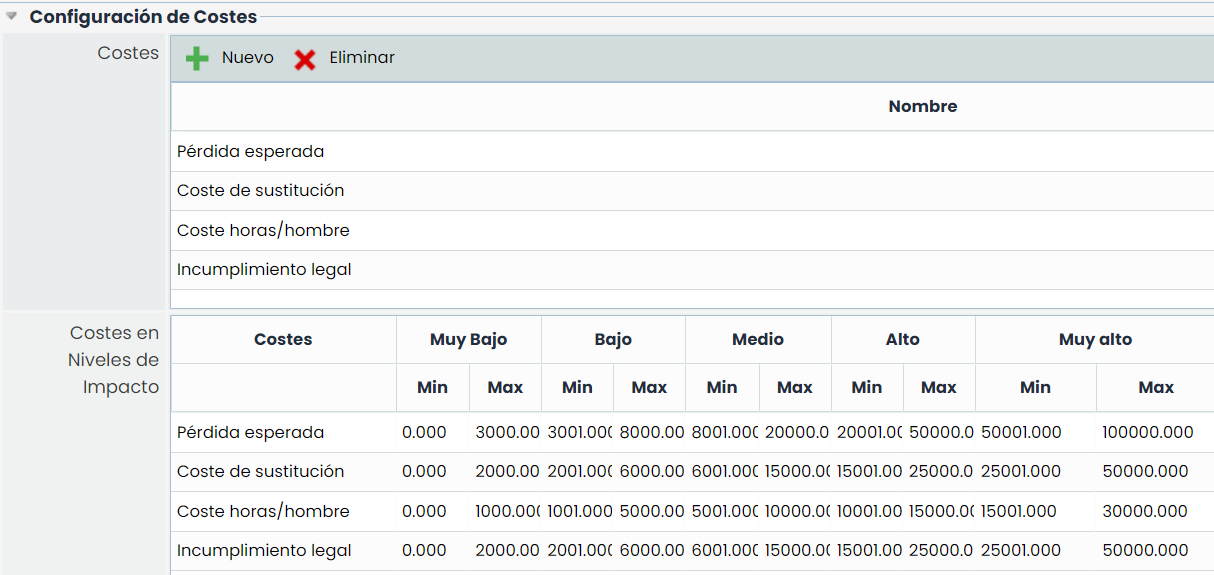Click the Nombre column header
This screenshot has height=575, width=1214.
tap(922, 107)
